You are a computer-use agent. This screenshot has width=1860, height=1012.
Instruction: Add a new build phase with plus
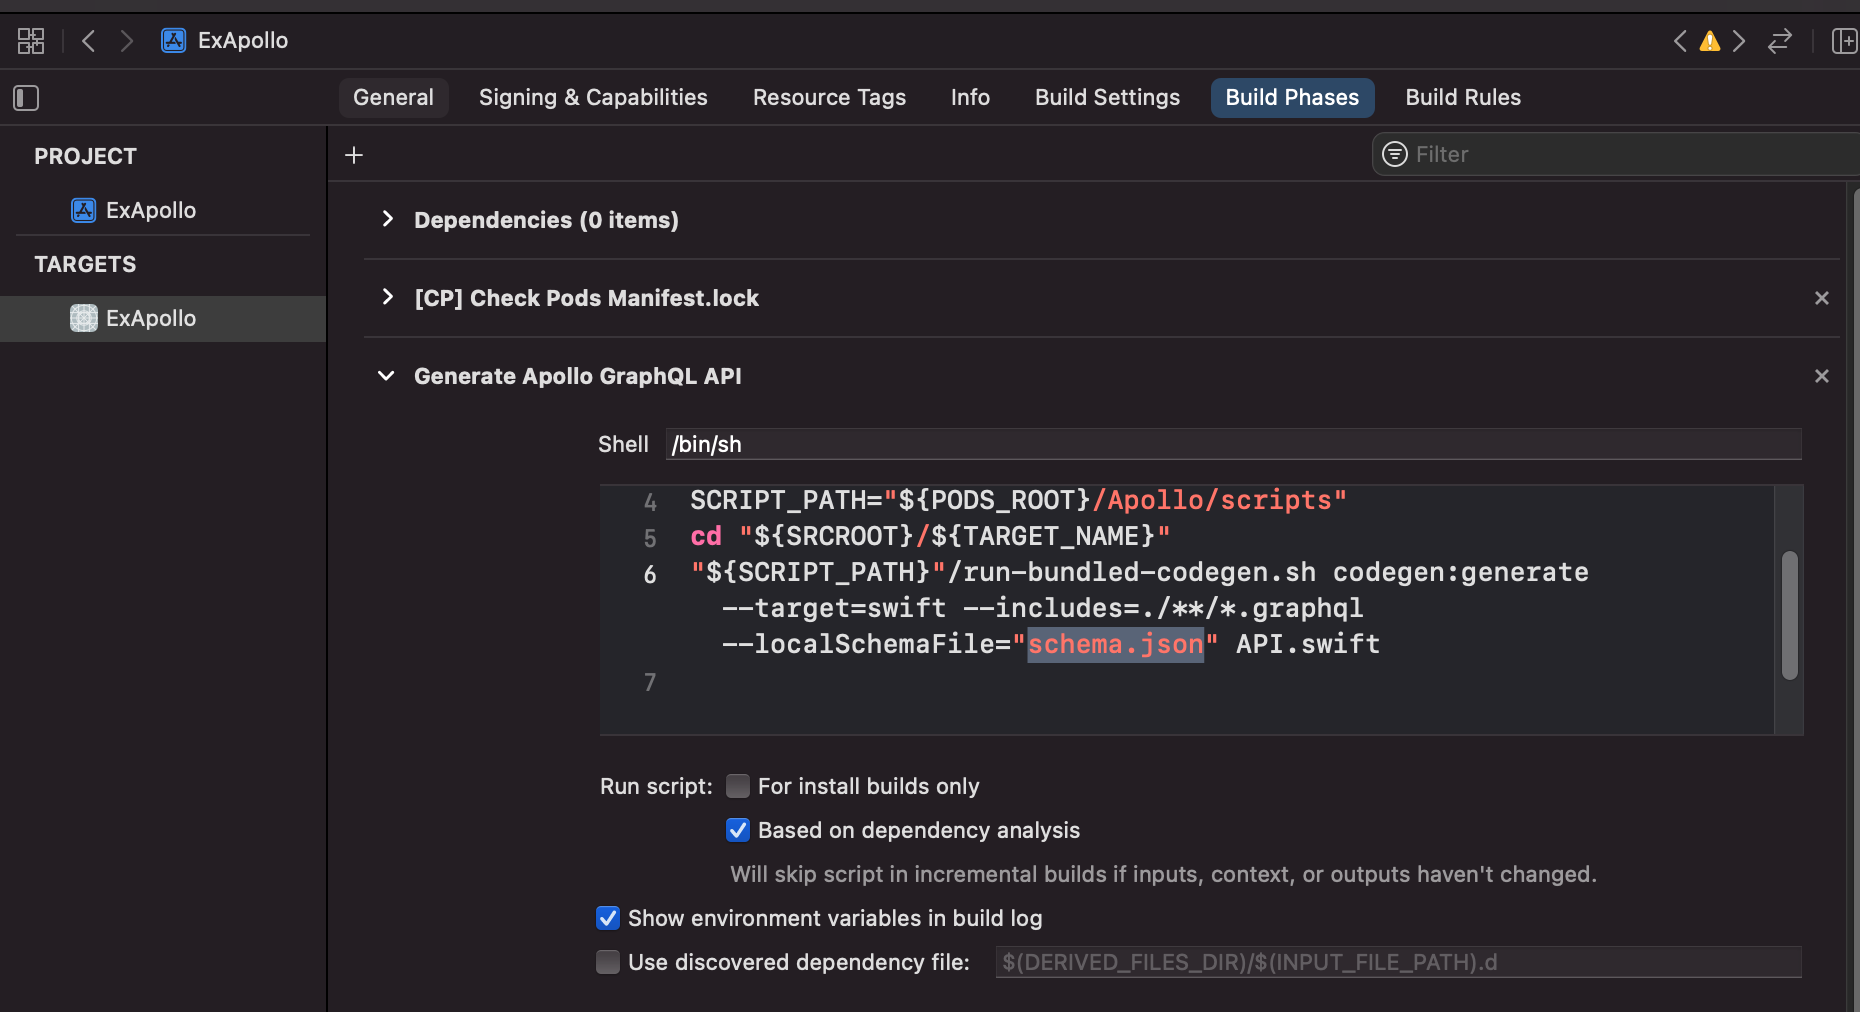354,155
